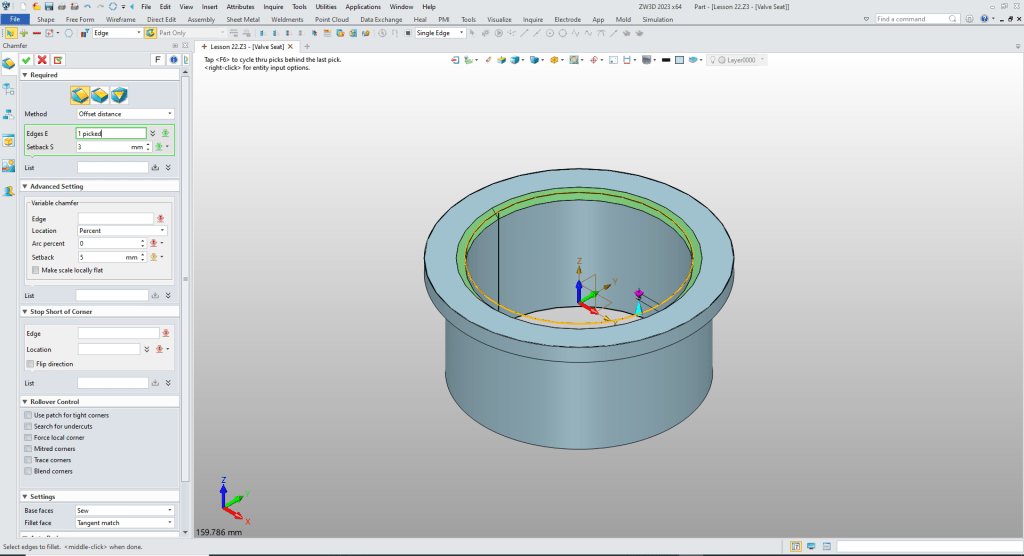Open the Edge filter dropdown
This screenshot has width=1024, height=556.
point(117,33)
